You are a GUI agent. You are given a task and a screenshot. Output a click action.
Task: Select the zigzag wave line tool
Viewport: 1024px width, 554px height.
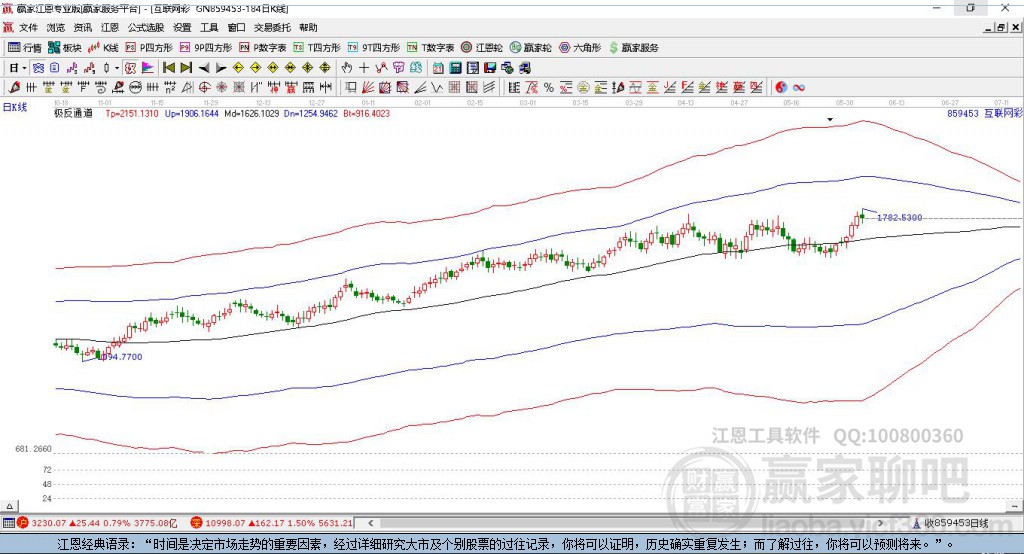pos(436,87)
